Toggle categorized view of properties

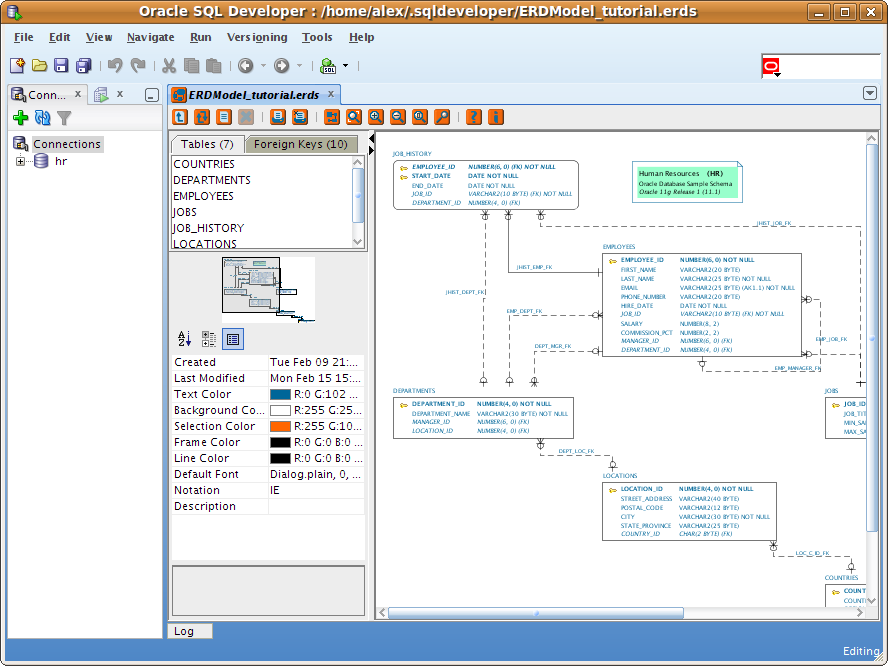tap(208, 339)
